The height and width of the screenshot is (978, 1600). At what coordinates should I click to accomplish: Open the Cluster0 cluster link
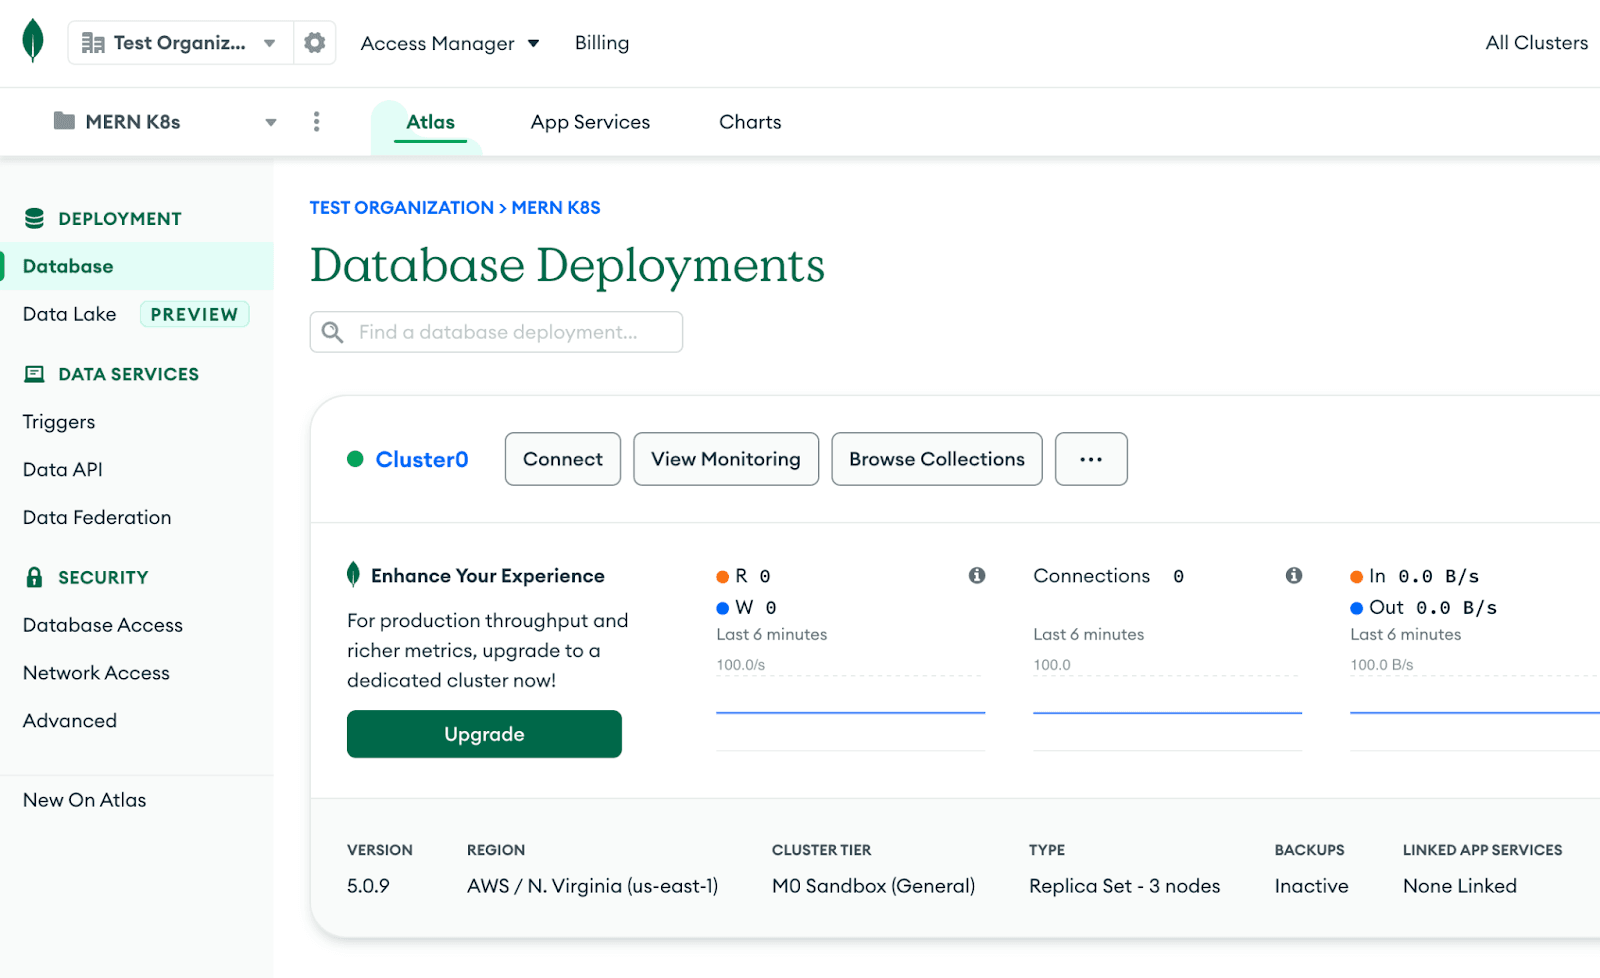pos(421,459)
